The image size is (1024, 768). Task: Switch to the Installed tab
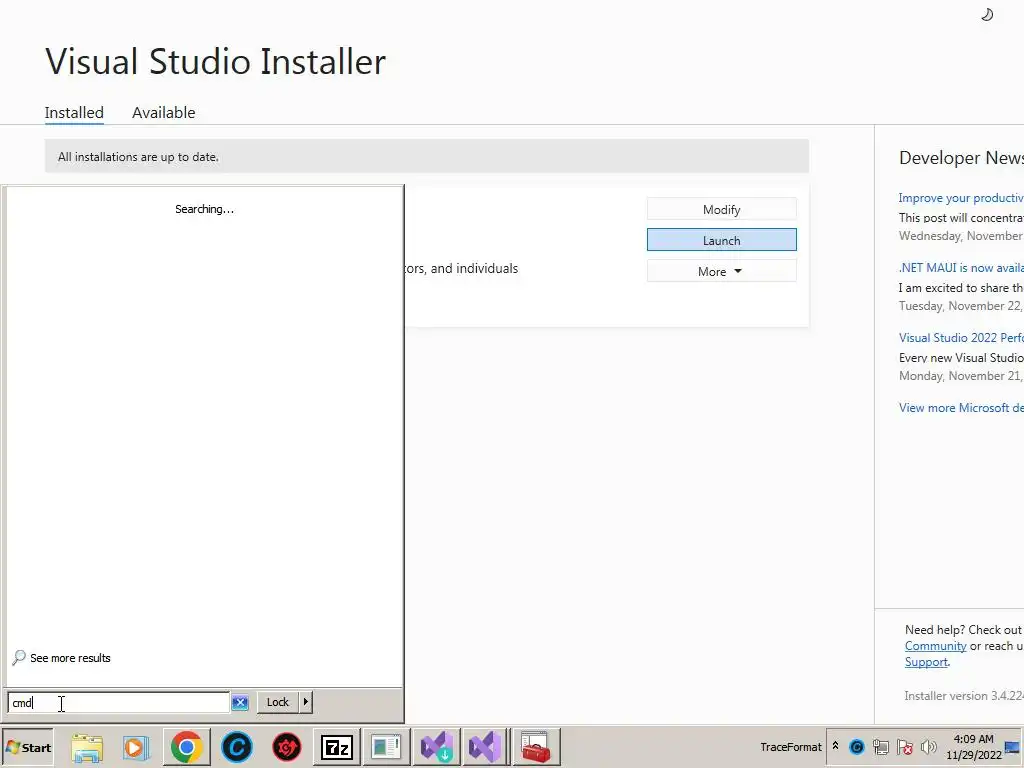coord(74,112)
